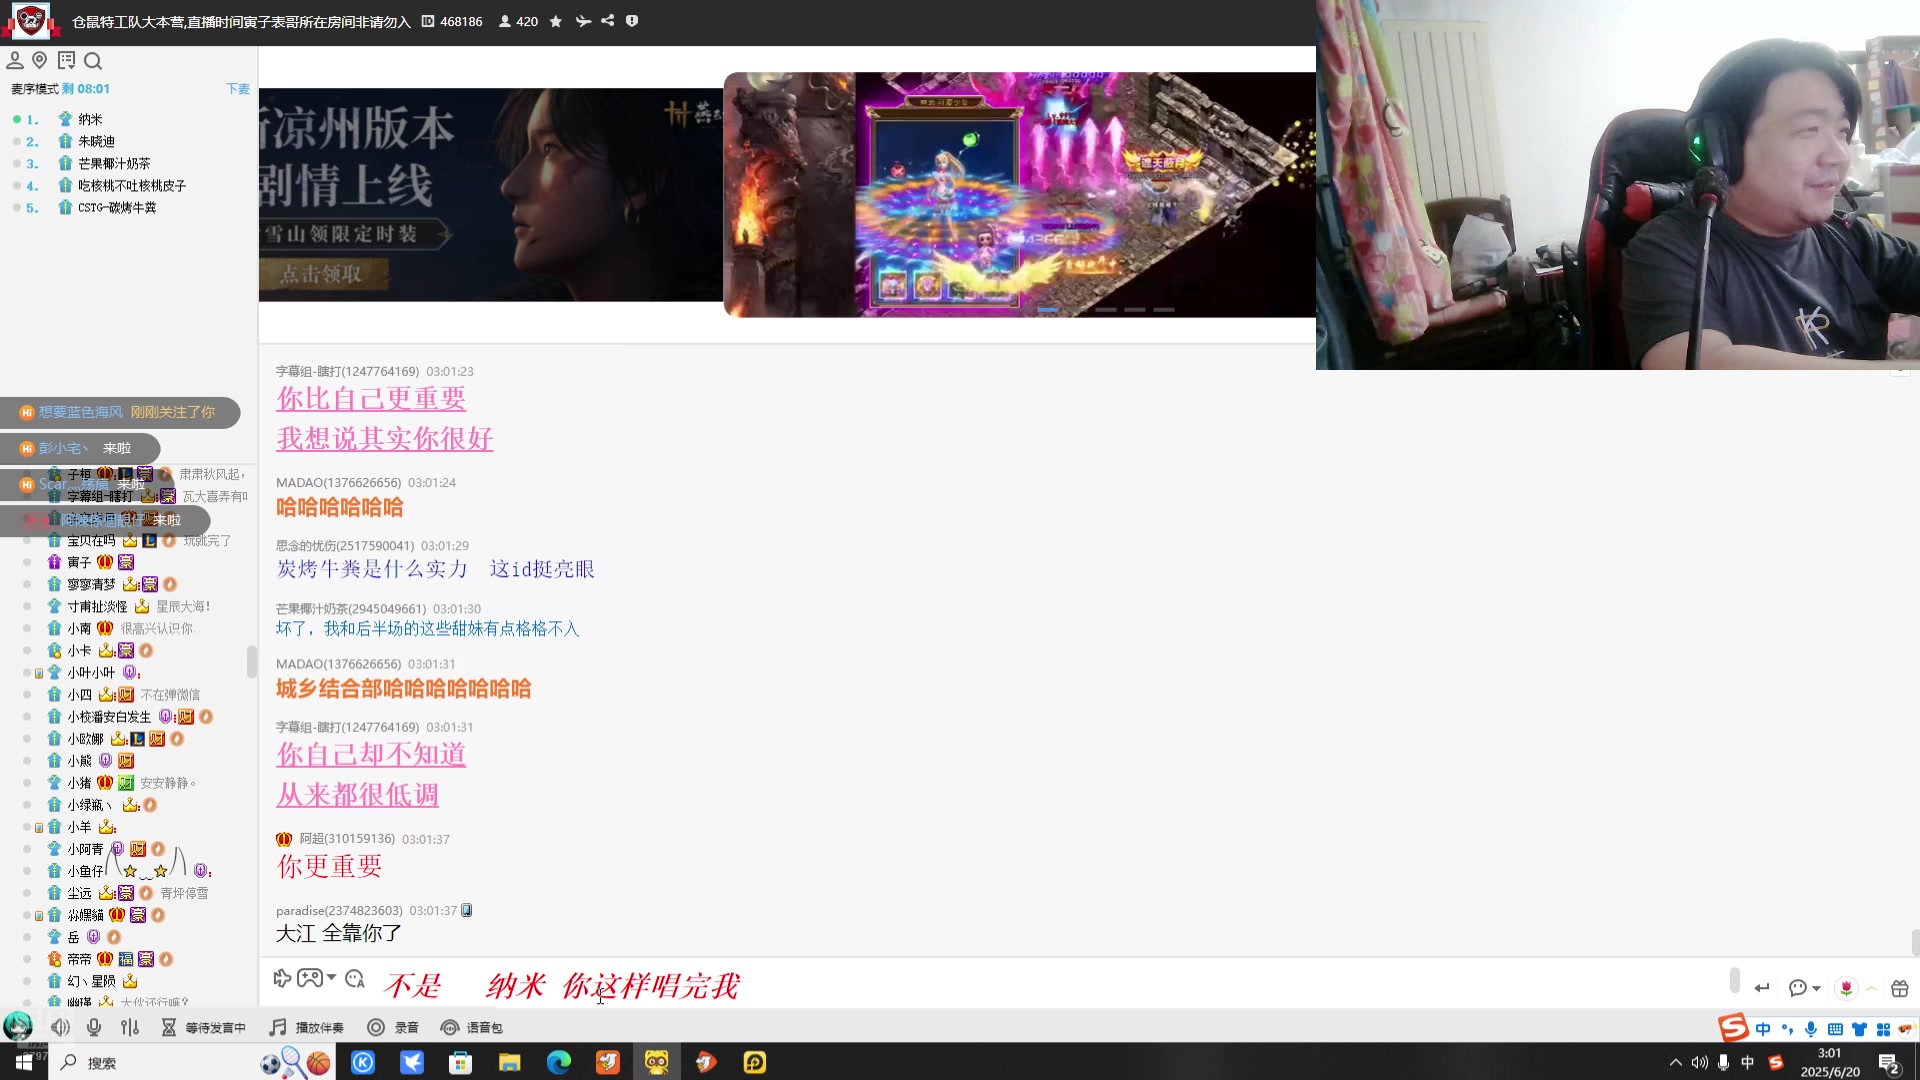Open Windows Start menu
The height and width of the screenshot is (1080, 1920).
point(23,1062)
